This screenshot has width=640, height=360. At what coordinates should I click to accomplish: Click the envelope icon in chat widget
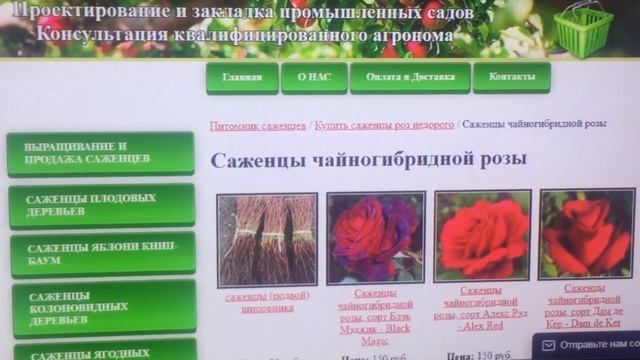click(549, 346)
